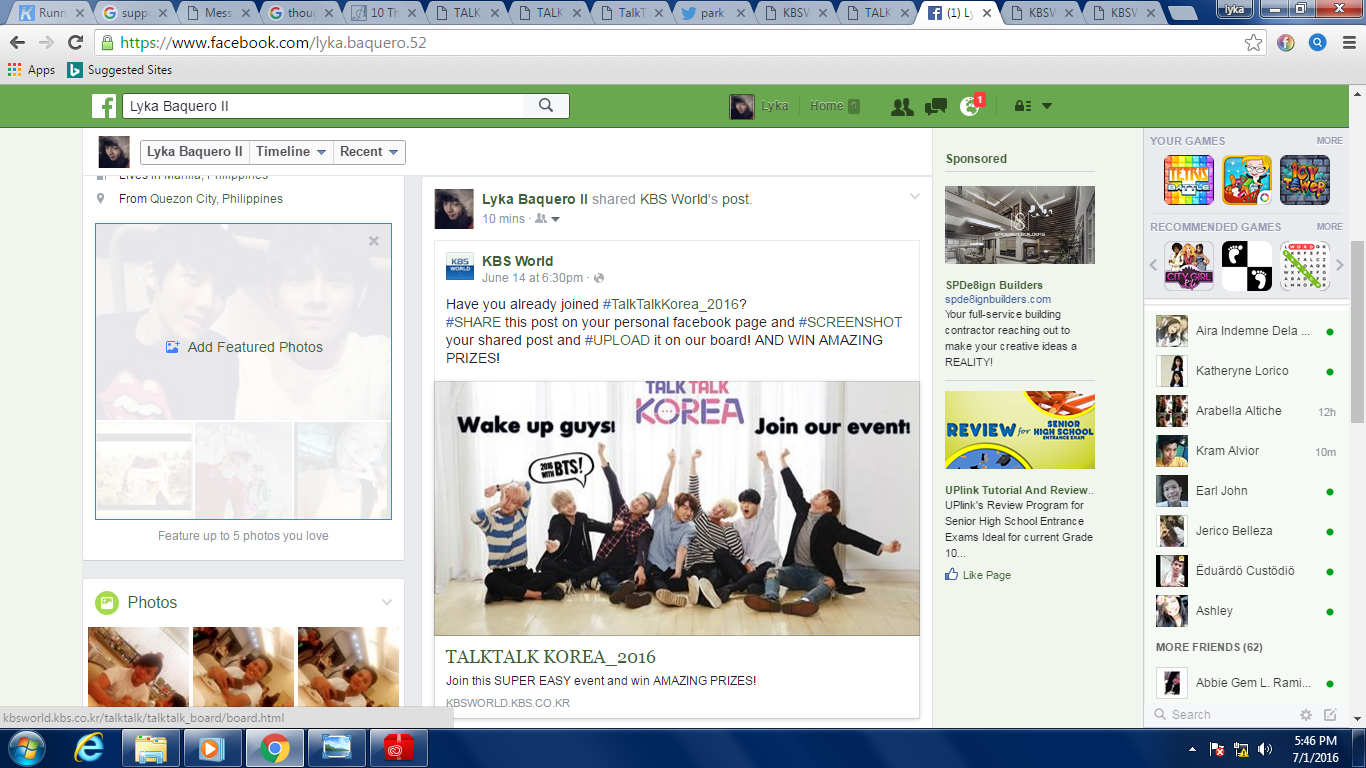
Task: Open the TALKTALK KOREA_2016 link title
Action: (x=551, y=657)
